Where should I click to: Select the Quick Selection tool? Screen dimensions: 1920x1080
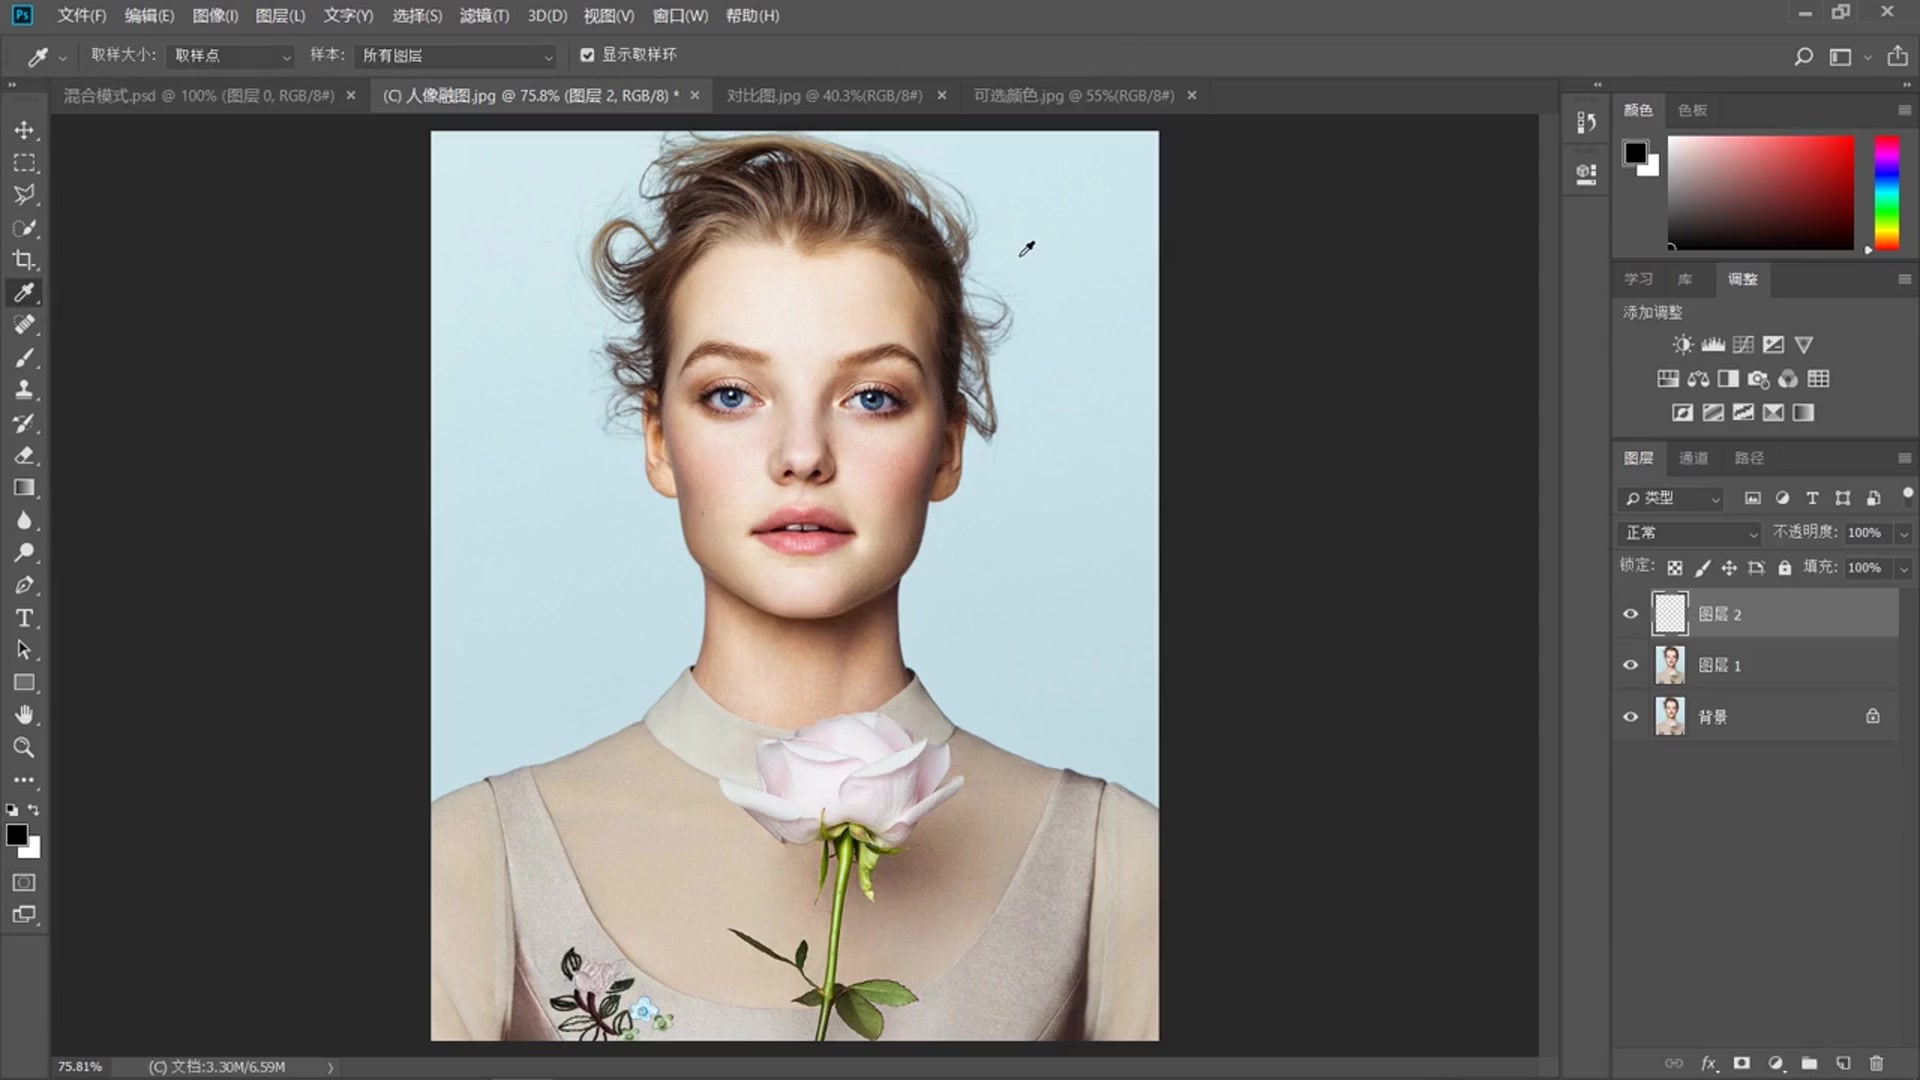coord(24,228)
